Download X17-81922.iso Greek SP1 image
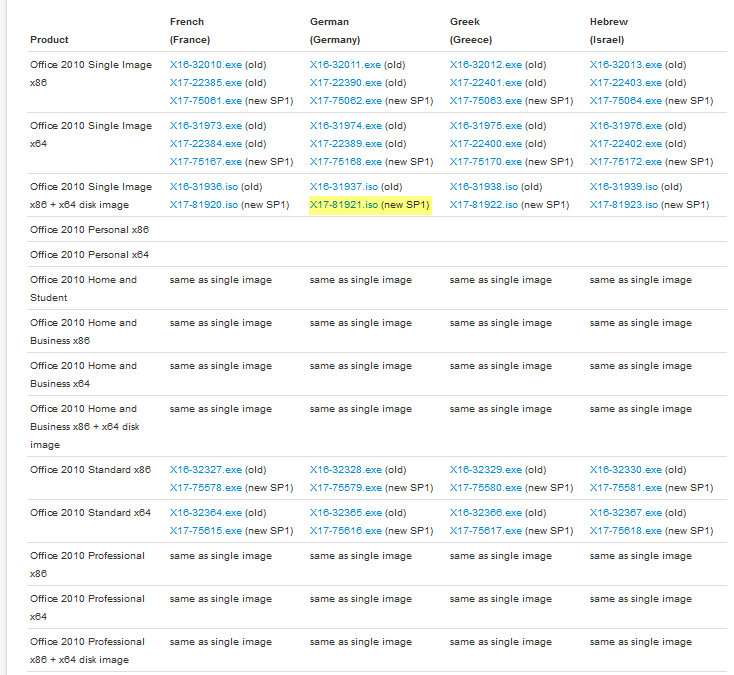 point(484,205)
